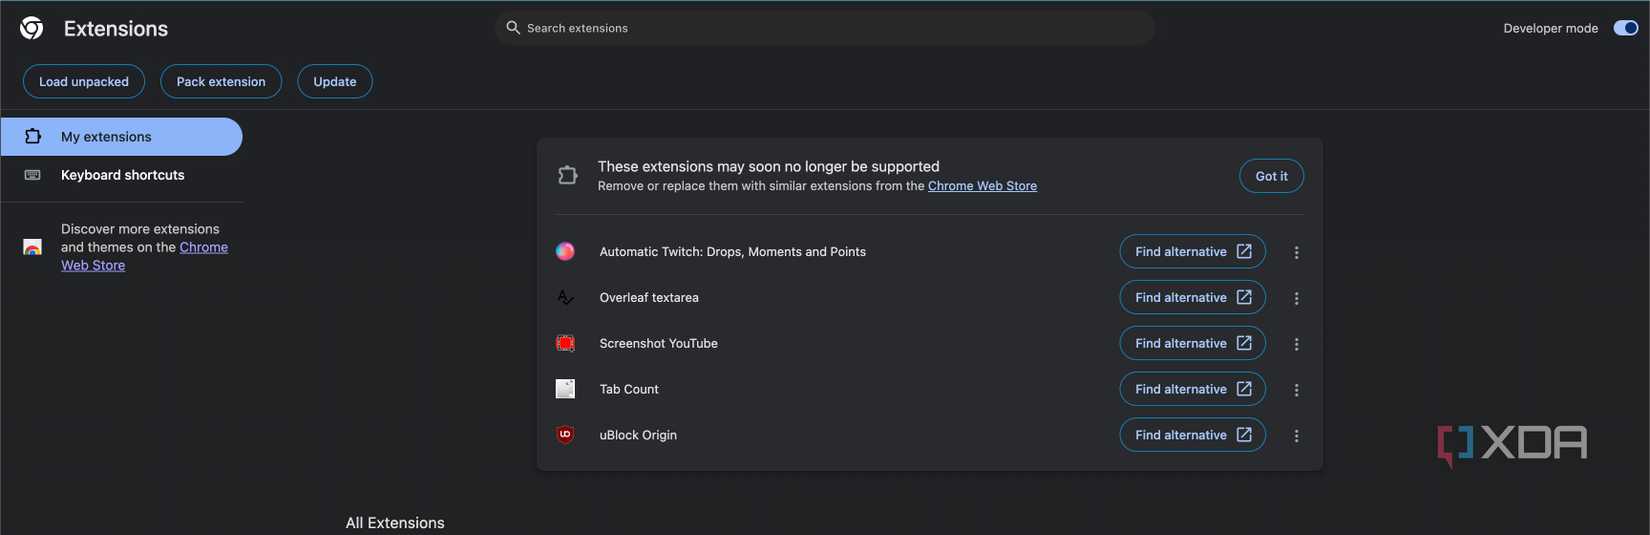This screenshot has width=1650, height=535.
Task: Click the 'Extensions' page title
Action: click(116, 29)
